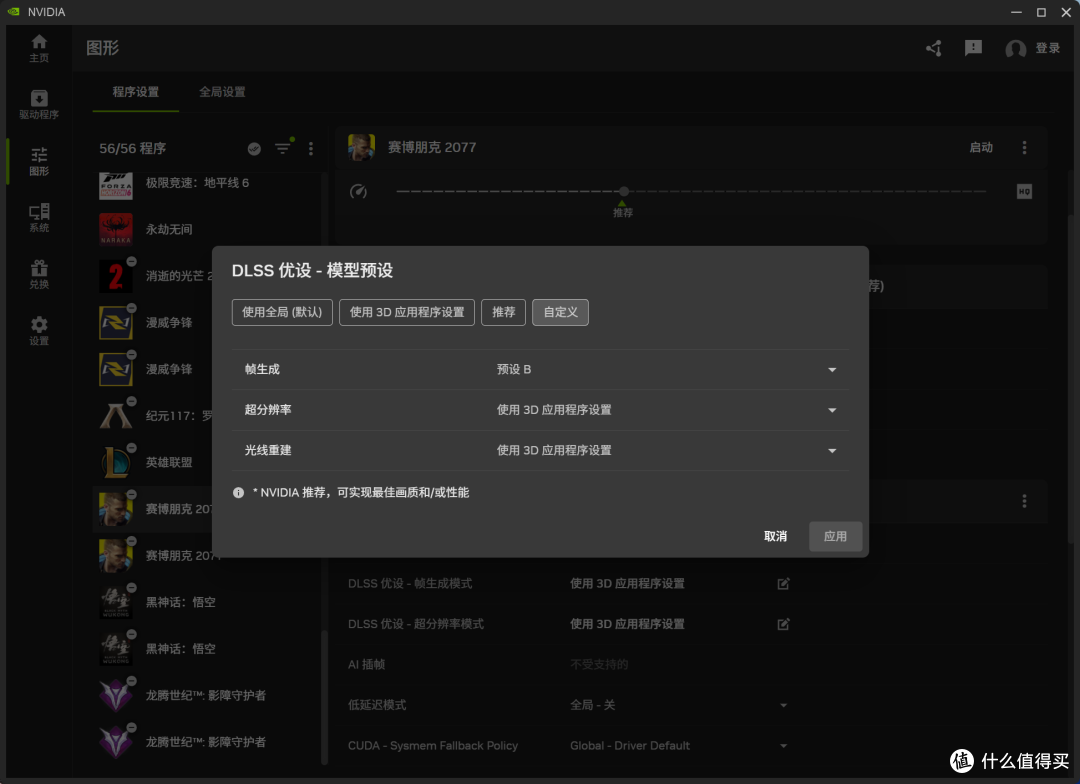Click 应用 to apply preset

tap(835, 537)
